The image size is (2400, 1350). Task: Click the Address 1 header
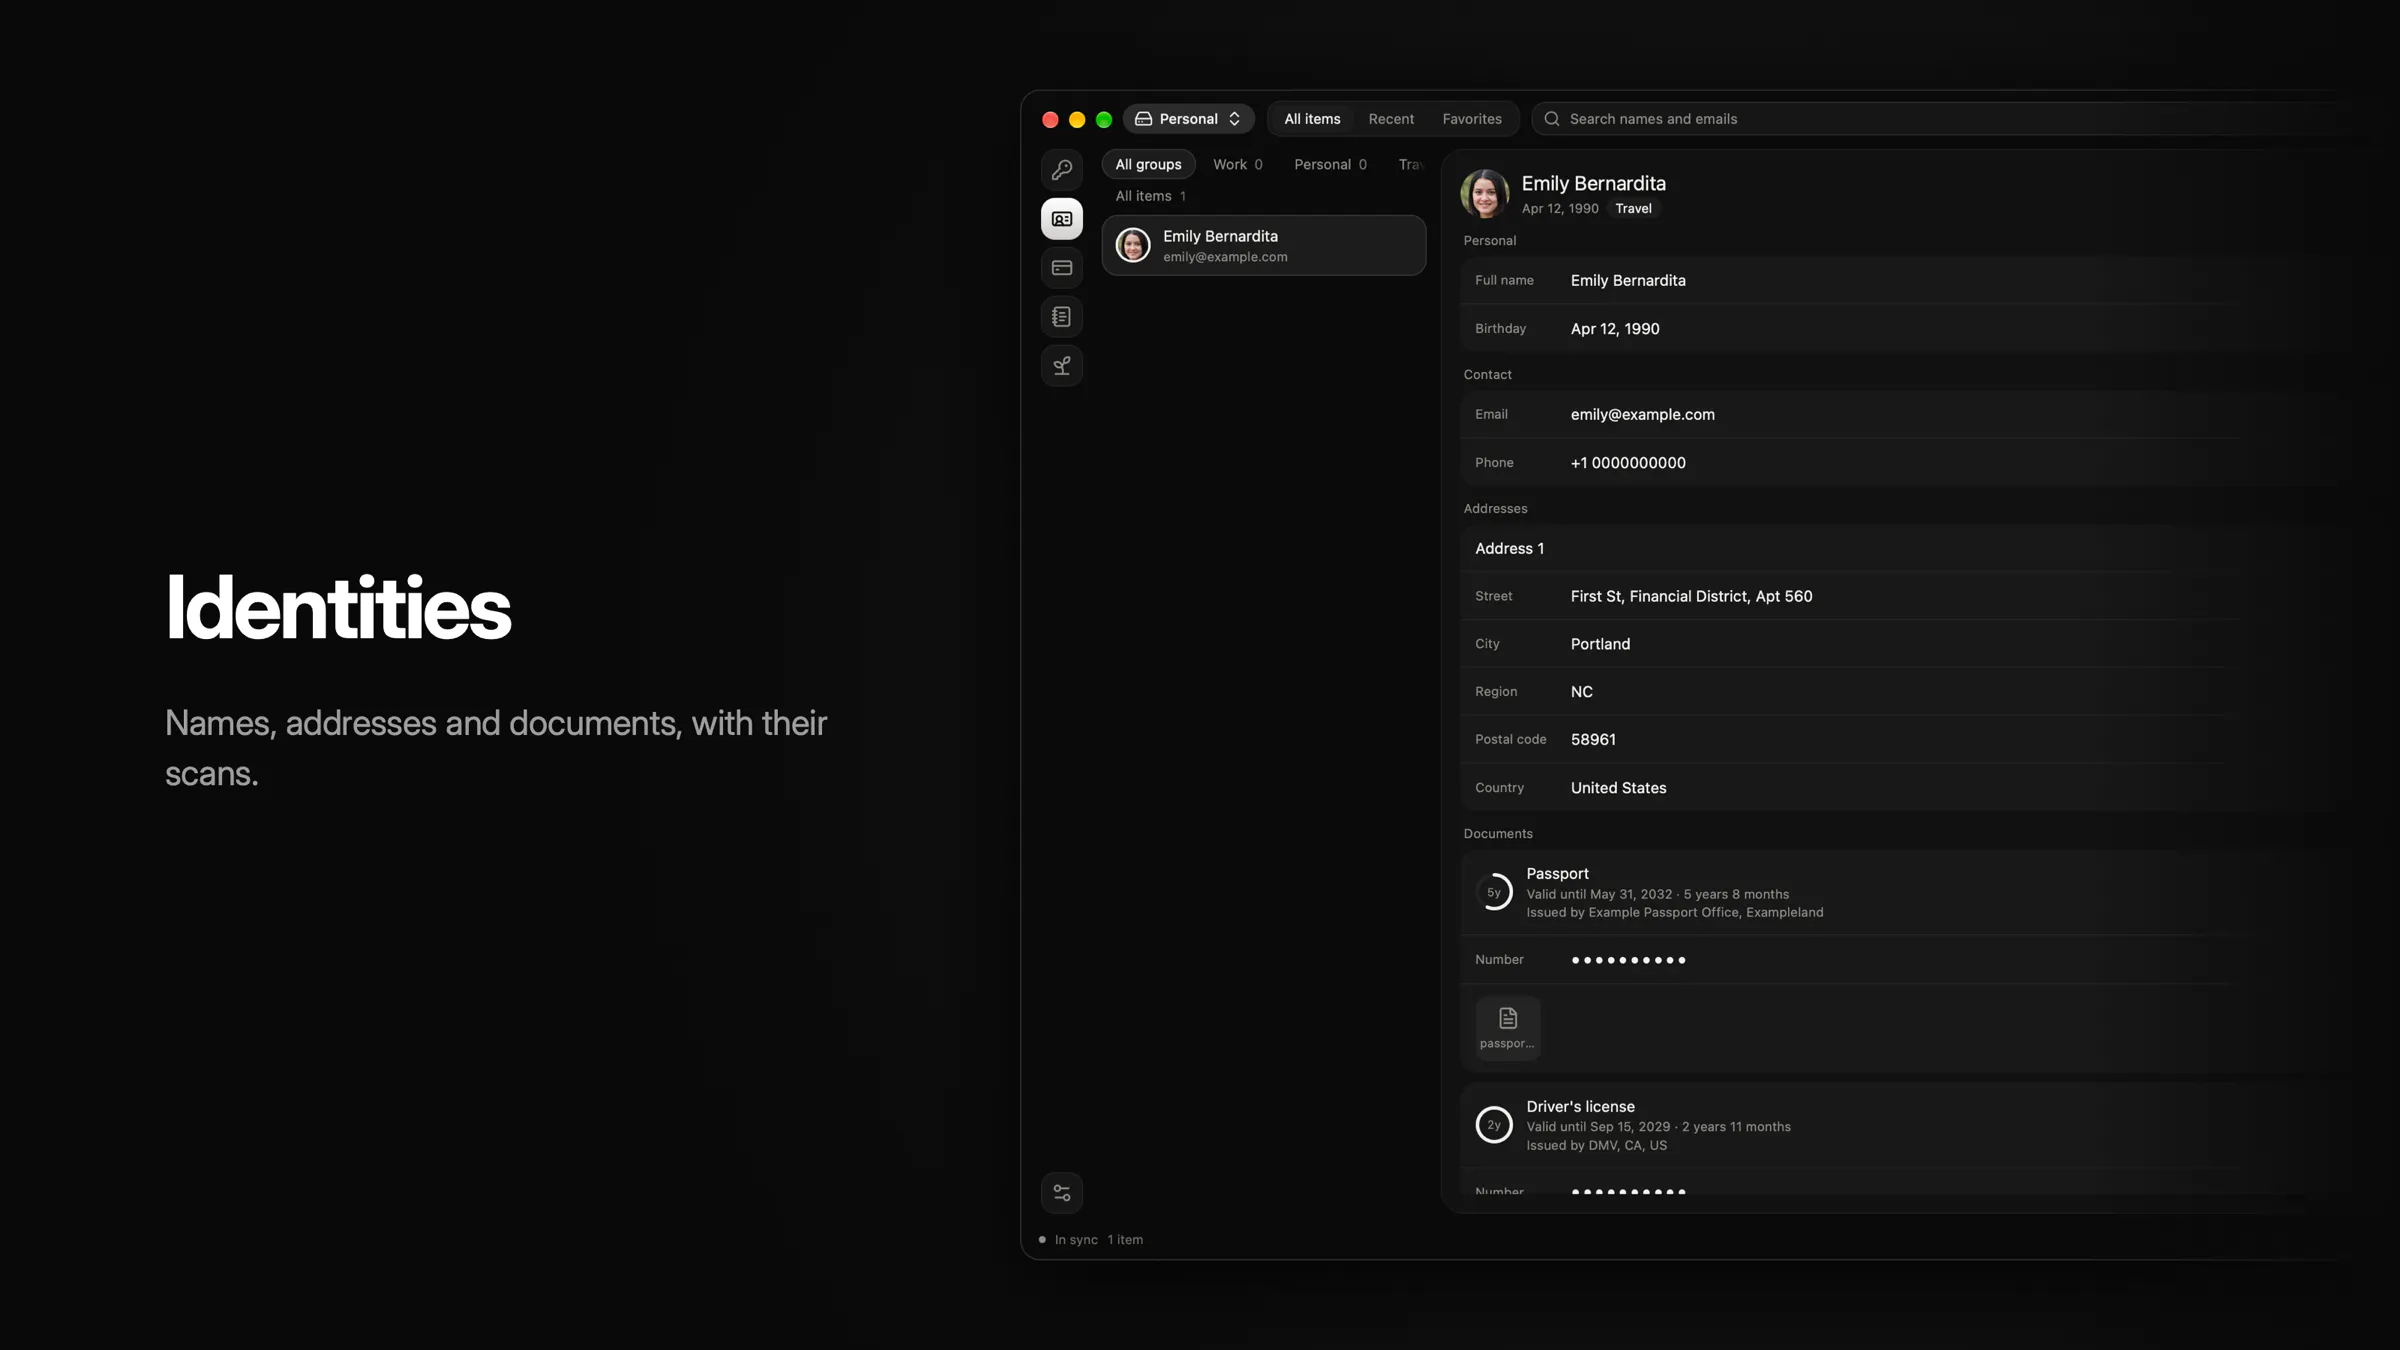click(x=1509, y=549)
